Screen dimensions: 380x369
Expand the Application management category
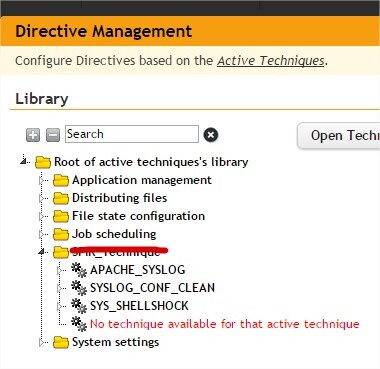click(42, 180)
